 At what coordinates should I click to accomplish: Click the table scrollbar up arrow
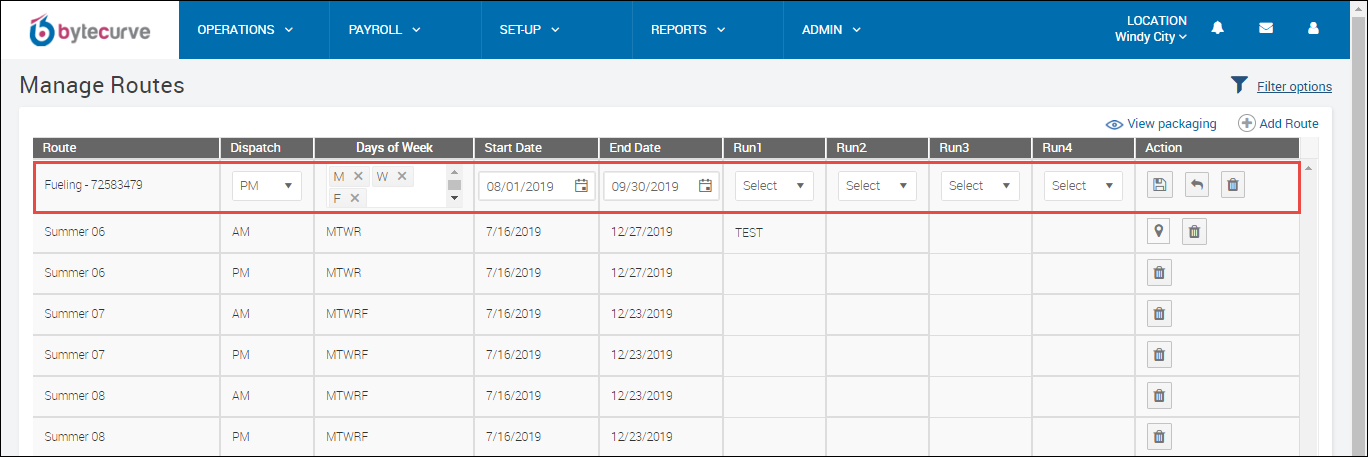click(1309, 167)
